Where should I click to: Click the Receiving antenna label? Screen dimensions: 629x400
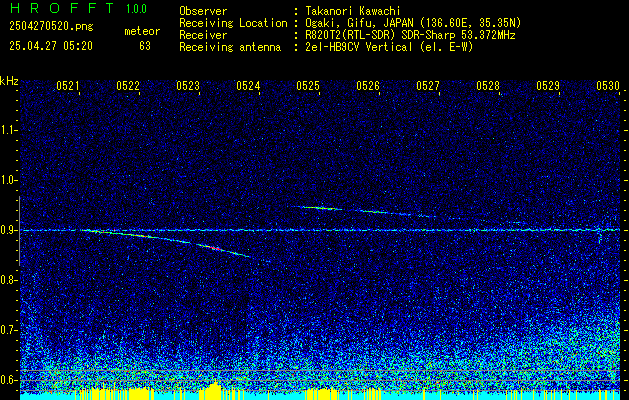[x=230, y=47]
